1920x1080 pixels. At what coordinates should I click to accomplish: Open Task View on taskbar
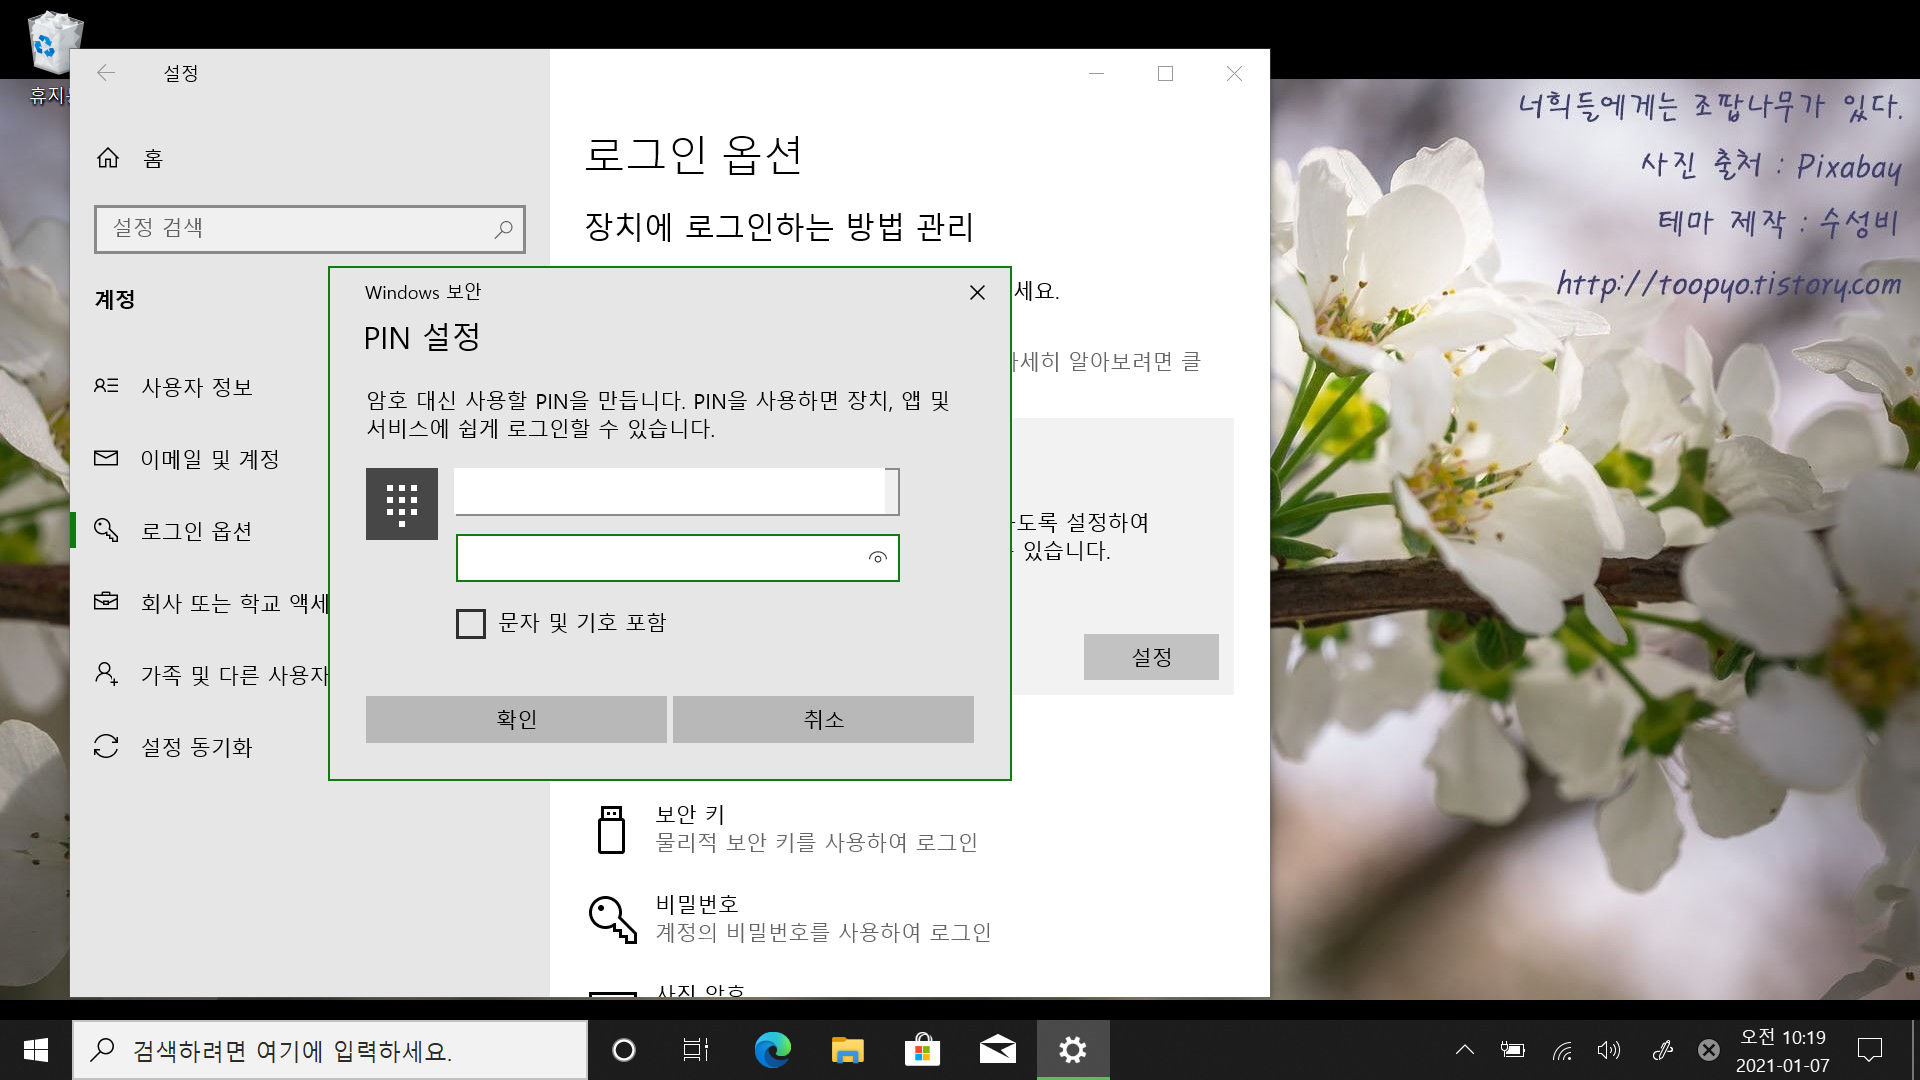(x=695, y=1050)
